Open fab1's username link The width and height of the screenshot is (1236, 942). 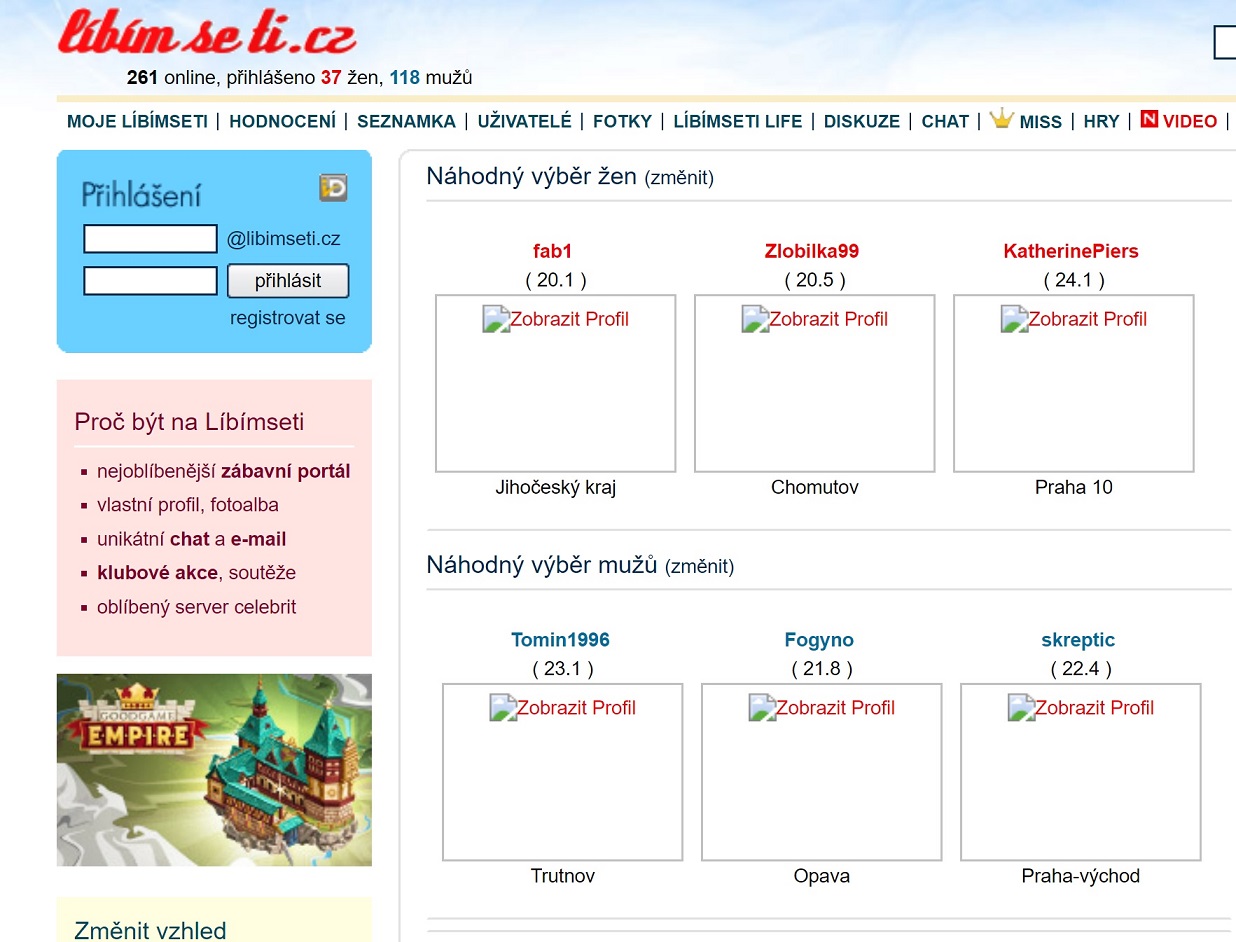click(x=553, y=251)
